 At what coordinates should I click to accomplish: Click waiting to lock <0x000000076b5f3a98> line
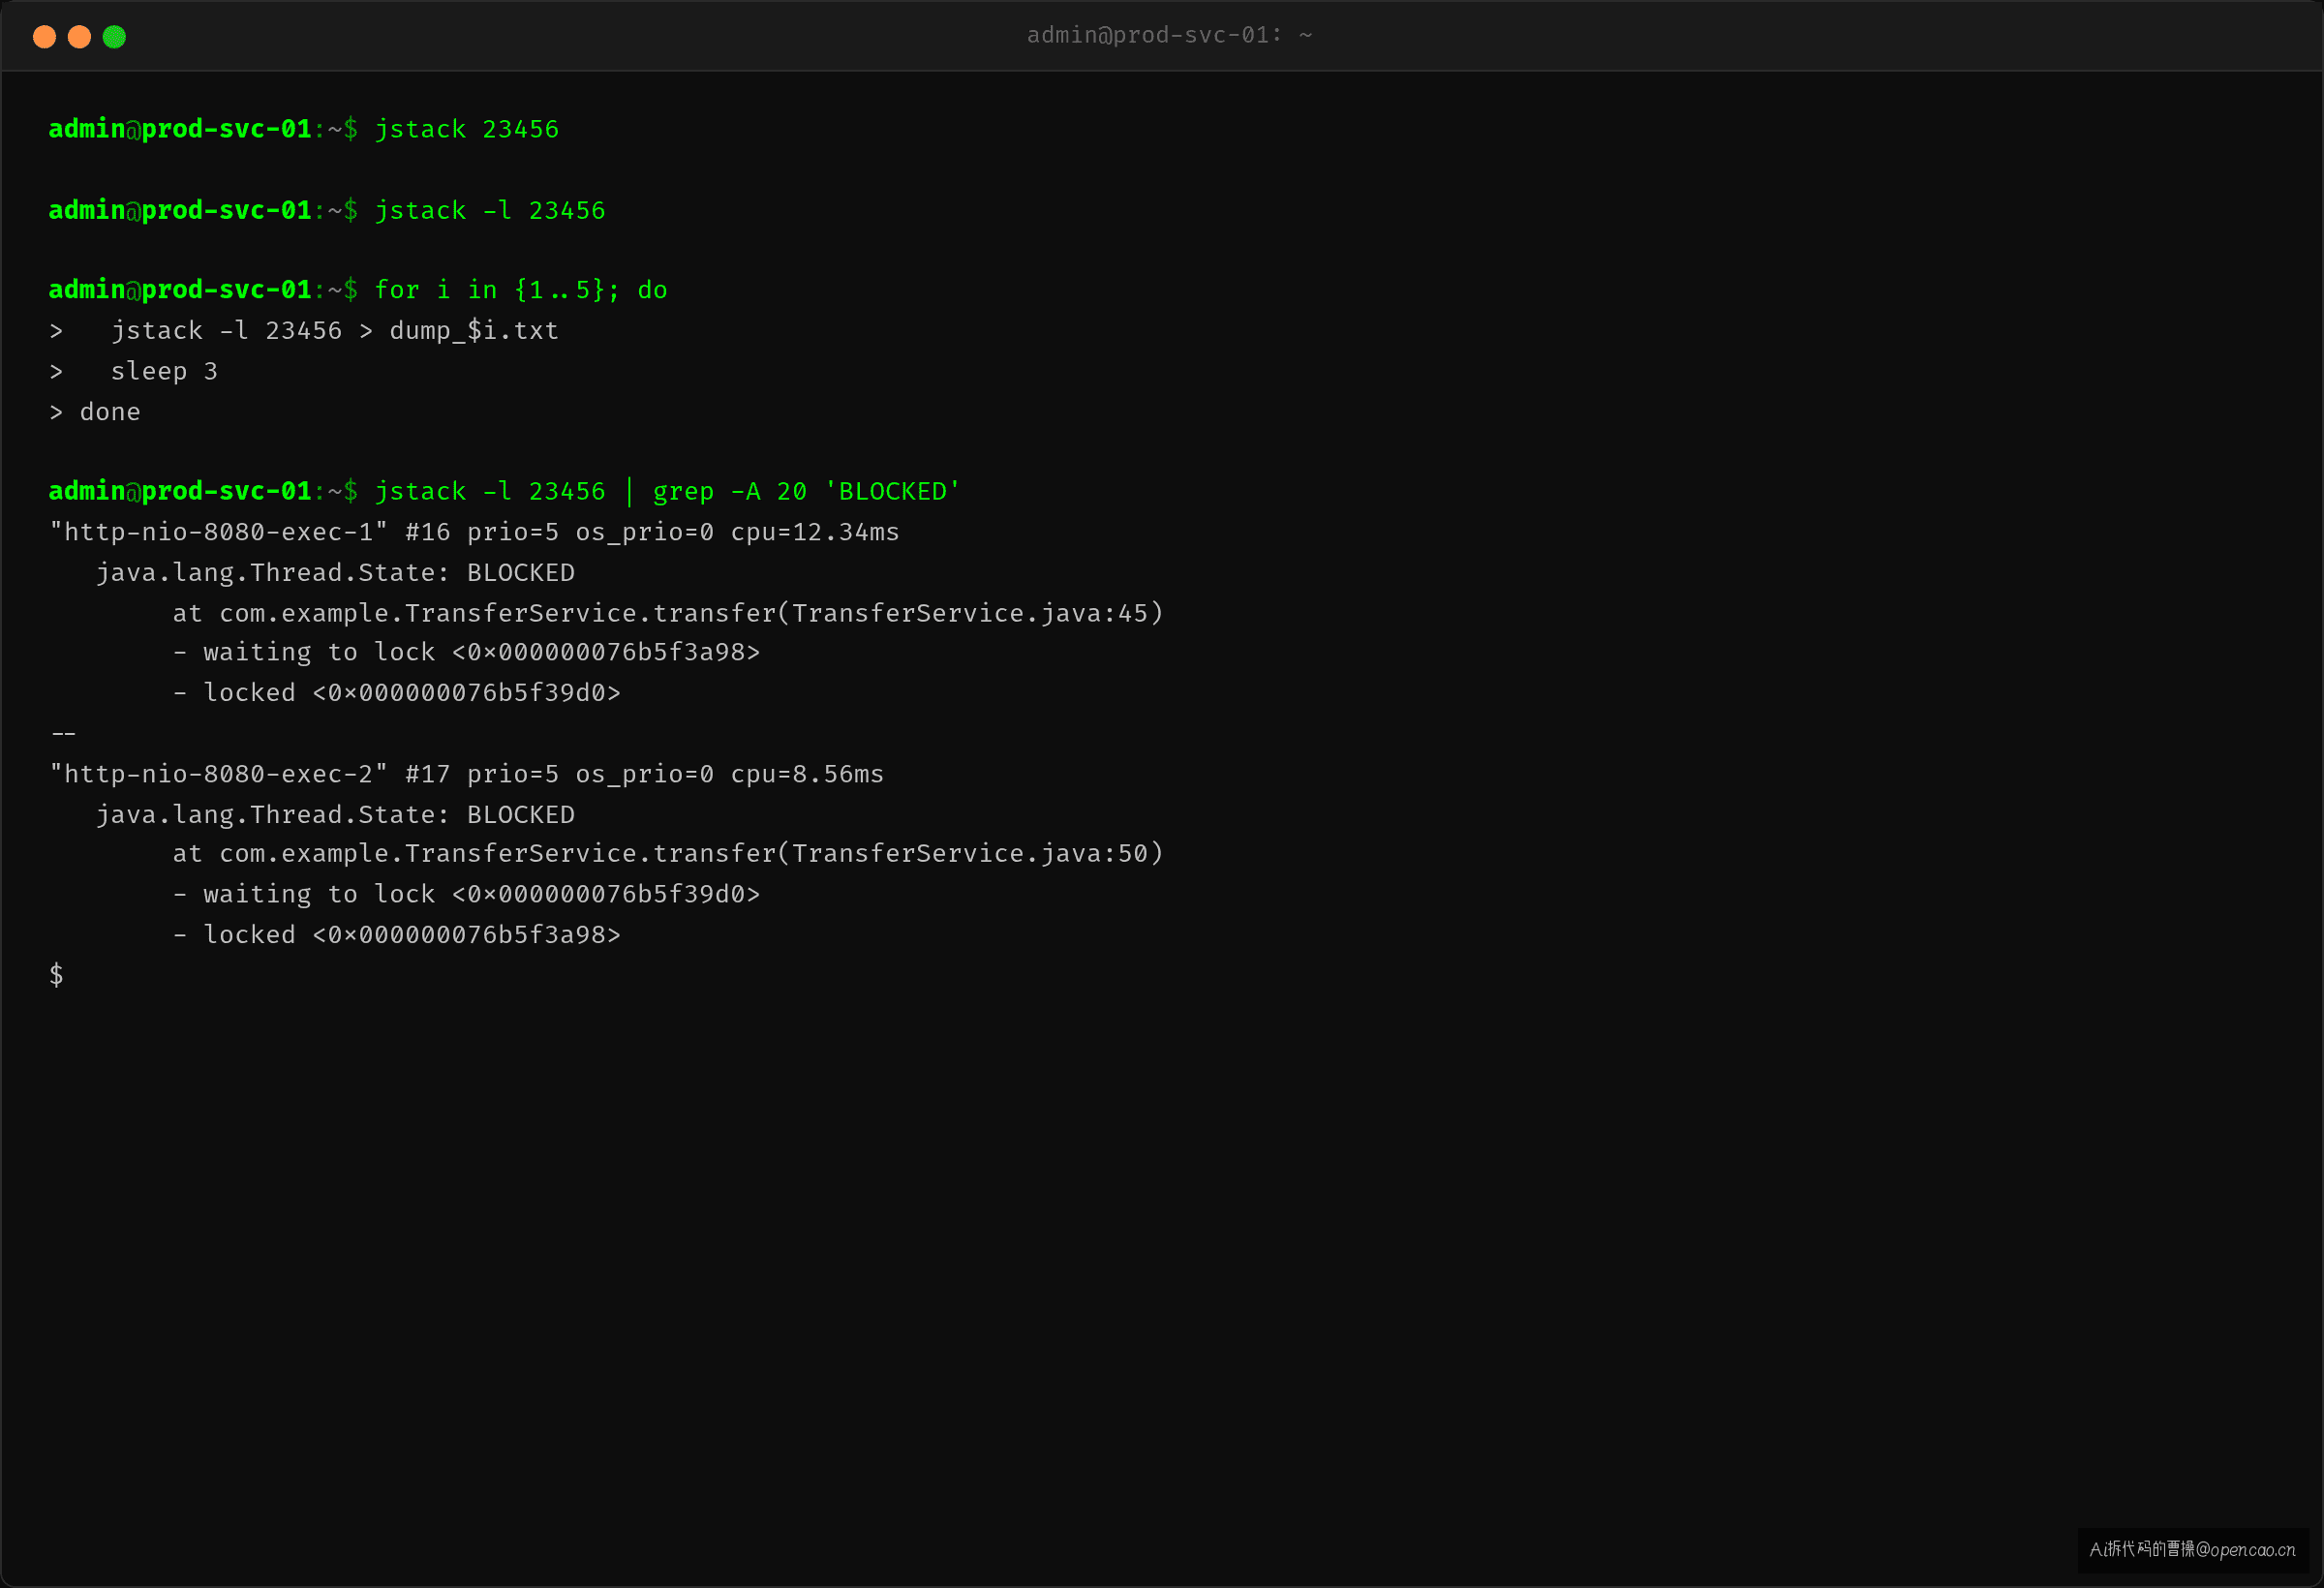tap(466, 653)
